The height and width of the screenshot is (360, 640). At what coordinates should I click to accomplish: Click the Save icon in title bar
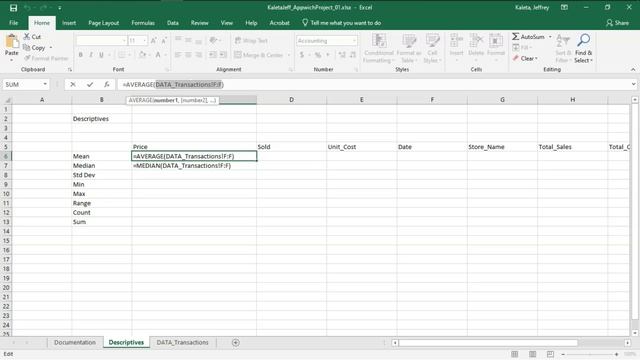(x=13, y=8)
